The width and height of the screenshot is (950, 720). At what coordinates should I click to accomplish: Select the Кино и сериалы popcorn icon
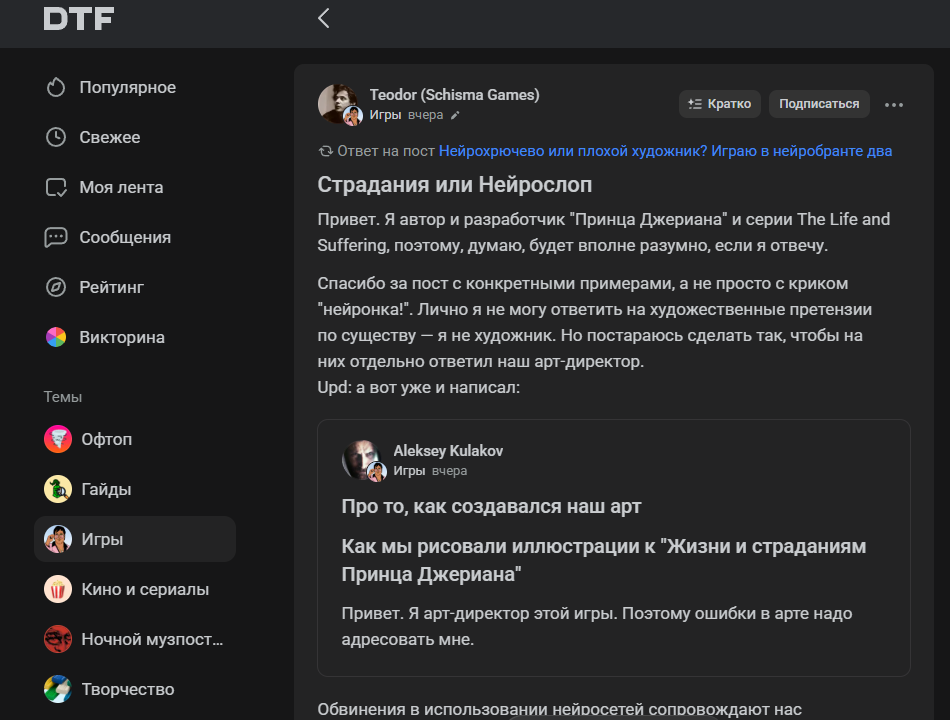tap(58, 589)
